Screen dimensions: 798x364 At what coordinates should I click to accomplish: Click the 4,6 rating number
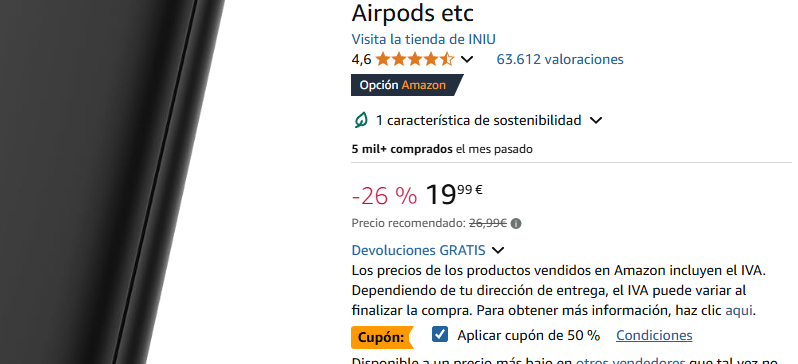click(x=361, y=60)
